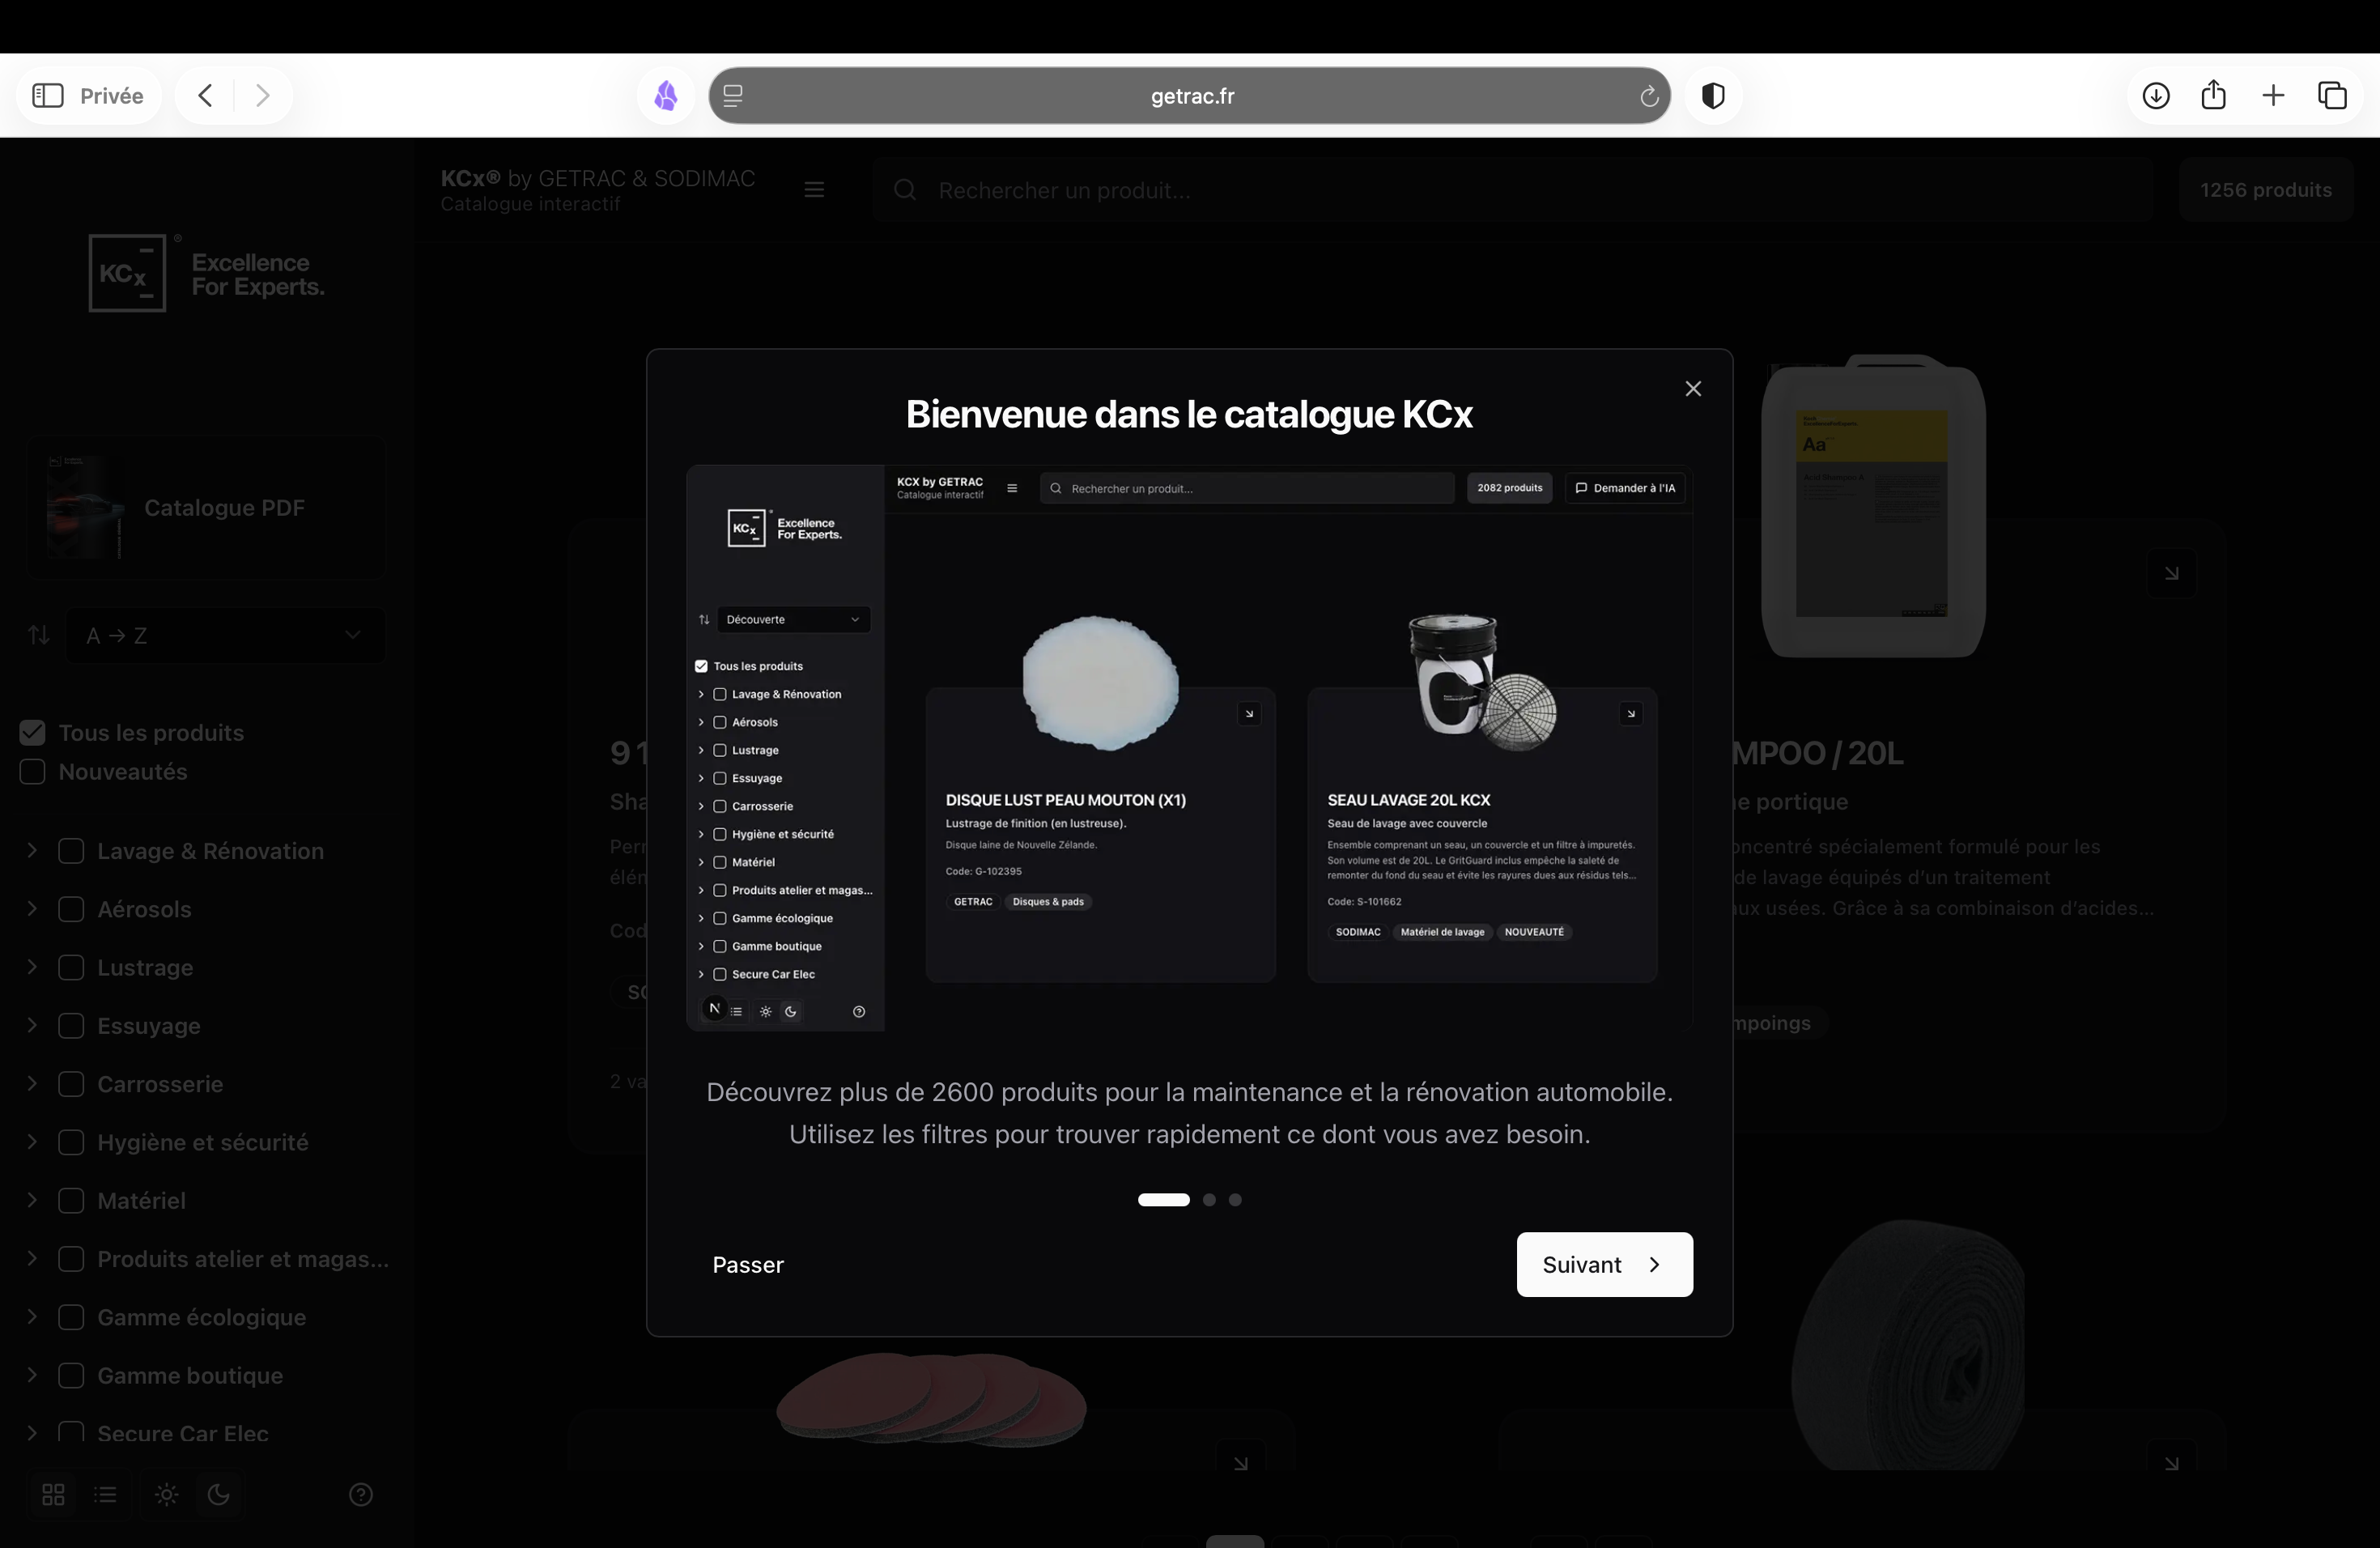The height and width of the screenshot is (1548, 2380).
Task: Expand the Gamme écologique chevron
Action: (x=32, y=1317)
